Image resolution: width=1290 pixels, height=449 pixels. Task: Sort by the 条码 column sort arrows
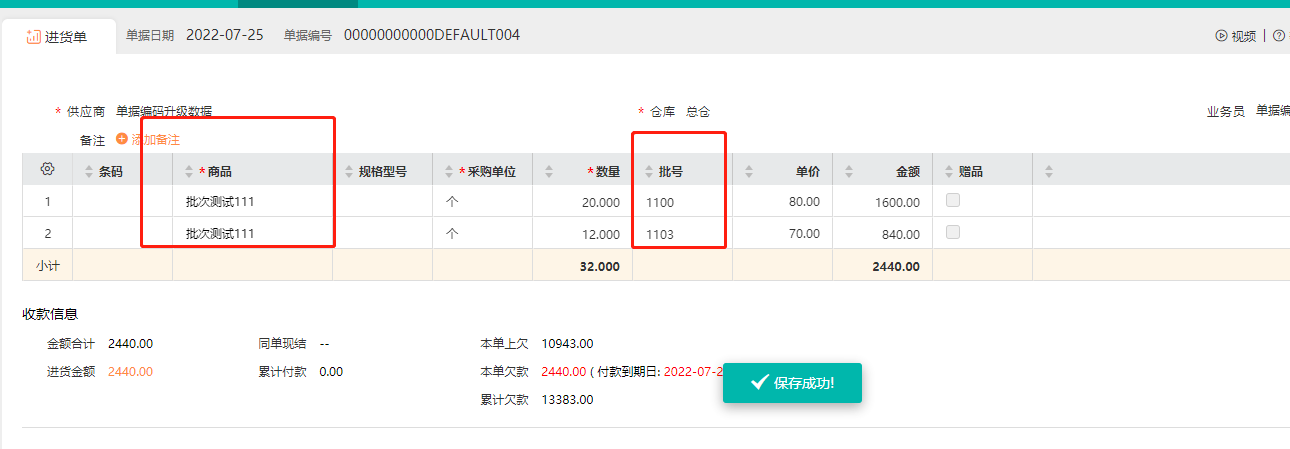(x=89, y=172)
